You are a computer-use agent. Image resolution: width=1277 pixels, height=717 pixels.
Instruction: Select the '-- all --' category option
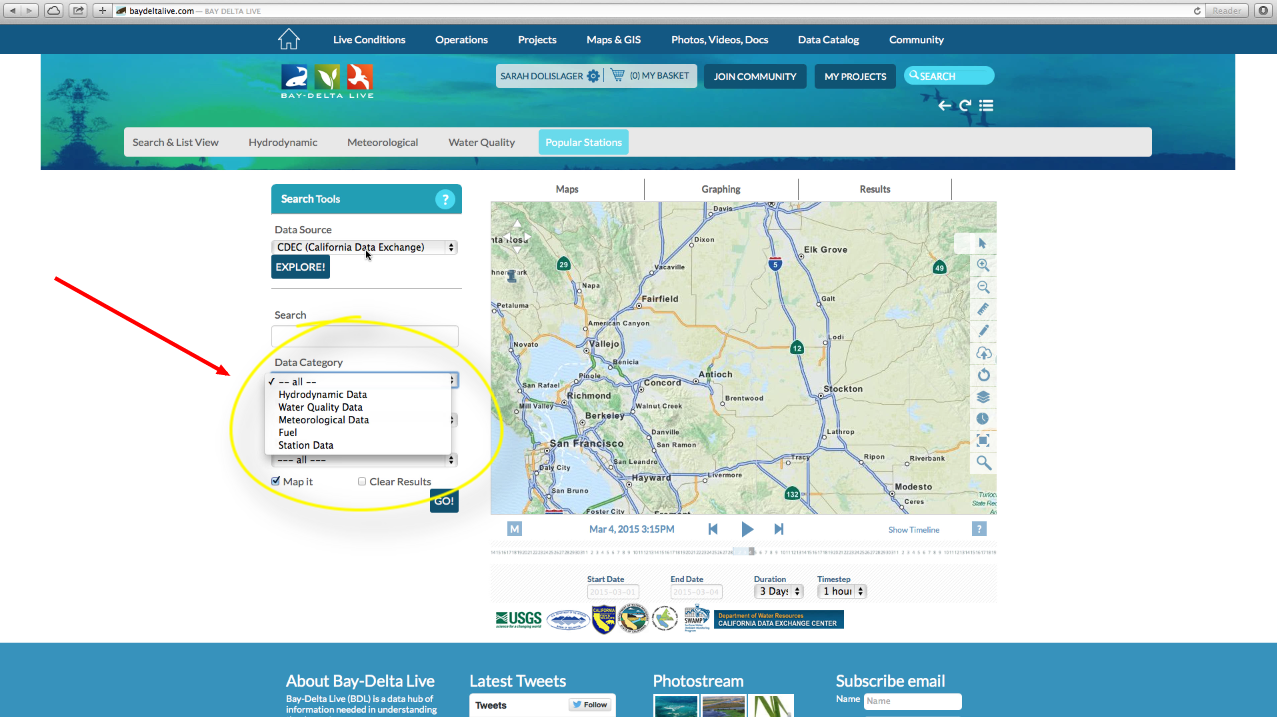[x=358, y=382]
